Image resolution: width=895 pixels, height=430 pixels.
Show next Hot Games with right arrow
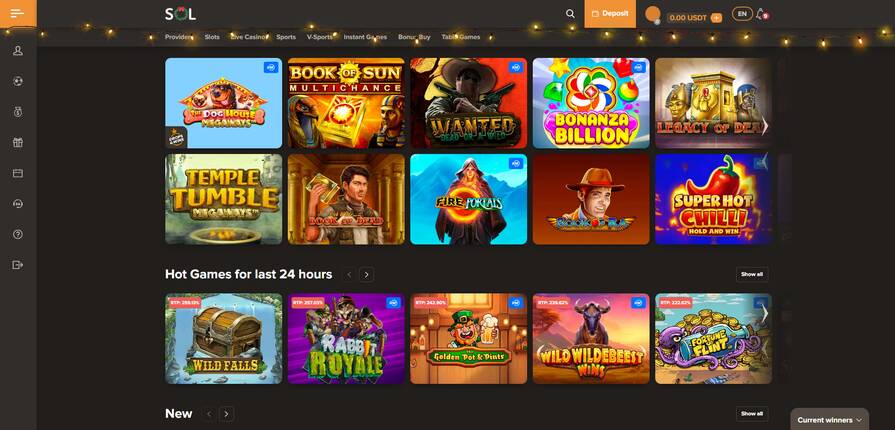click(366, 275)
